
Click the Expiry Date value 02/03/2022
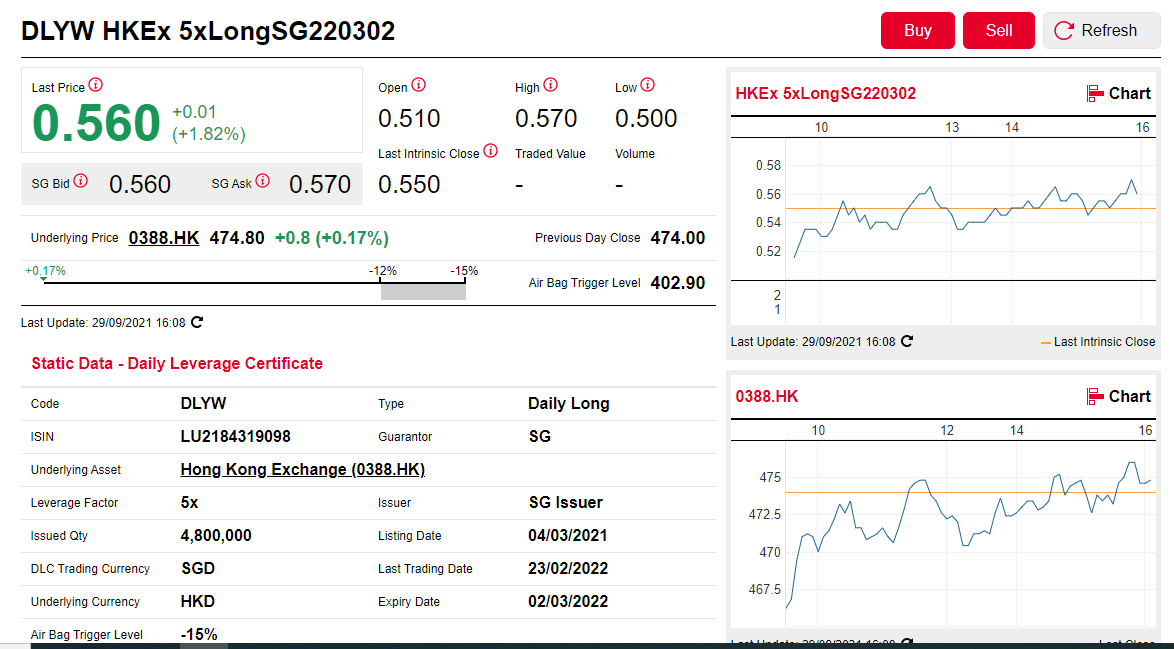point(568,602)
